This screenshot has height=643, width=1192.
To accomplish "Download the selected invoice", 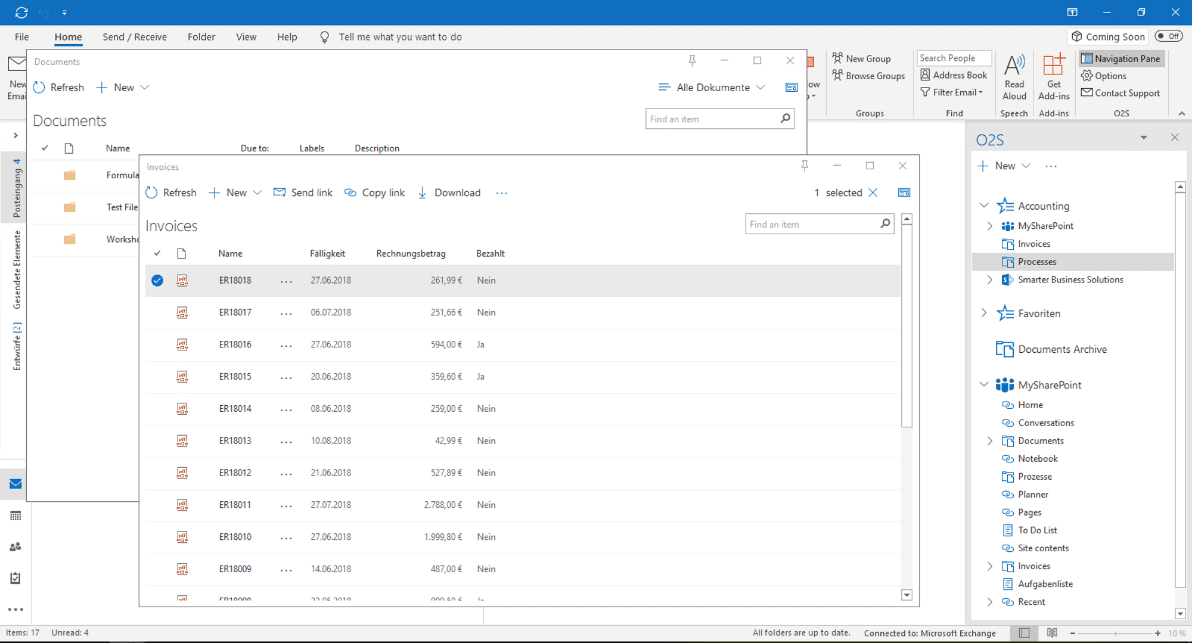I will click(449, 193).
